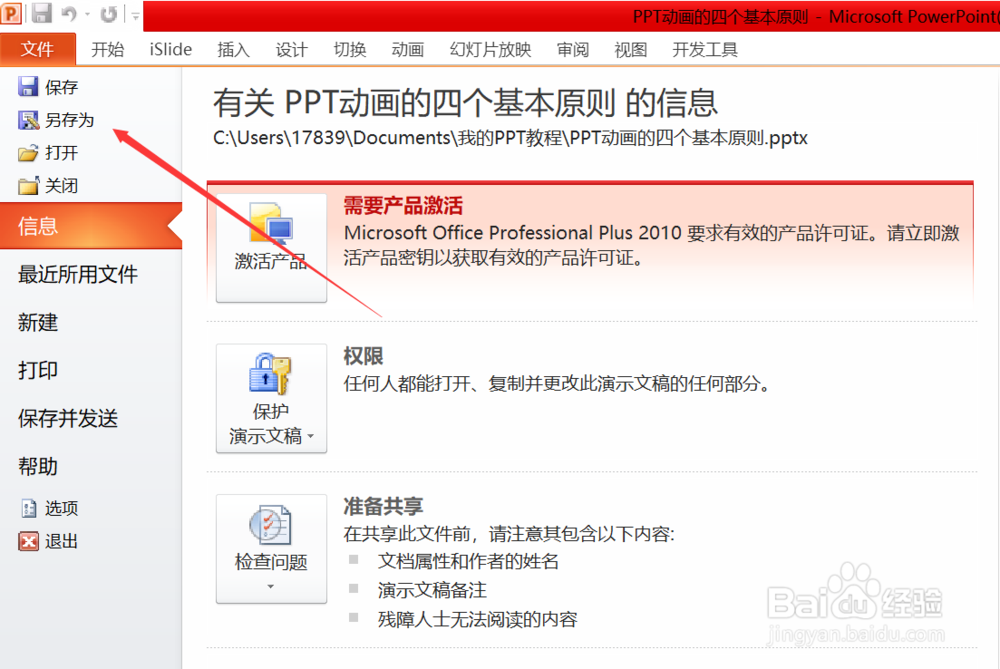Screen dimensions: 1000x669
Task: Click the 权限 heading
Action: [363, 356]
